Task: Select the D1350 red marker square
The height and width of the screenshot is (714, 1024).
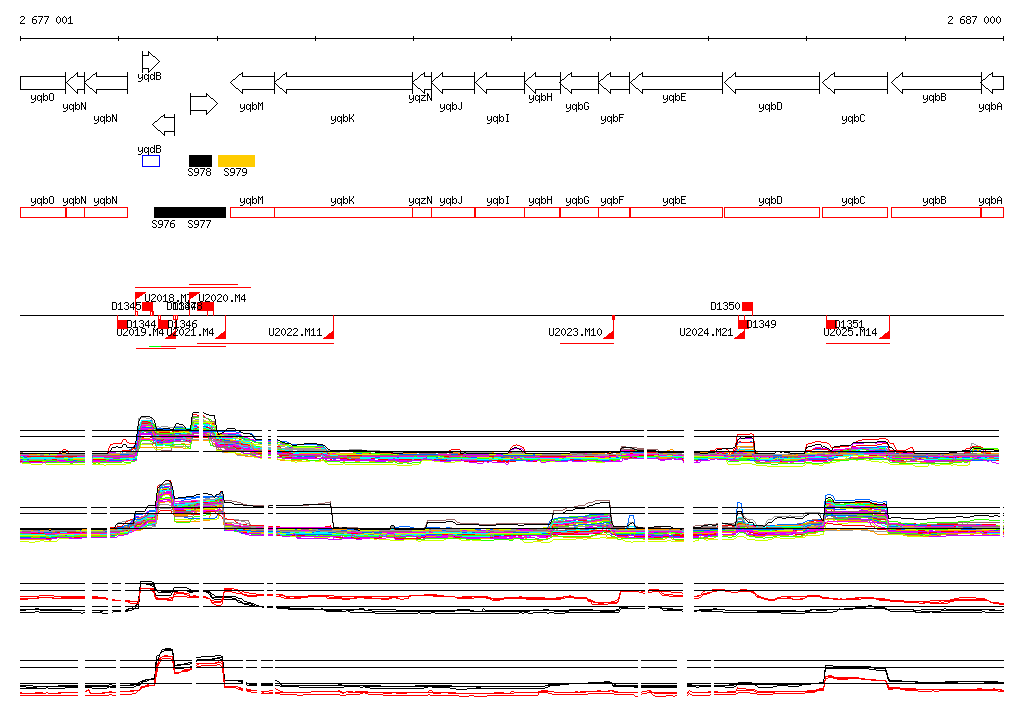Action: click(x=748, y=306)
